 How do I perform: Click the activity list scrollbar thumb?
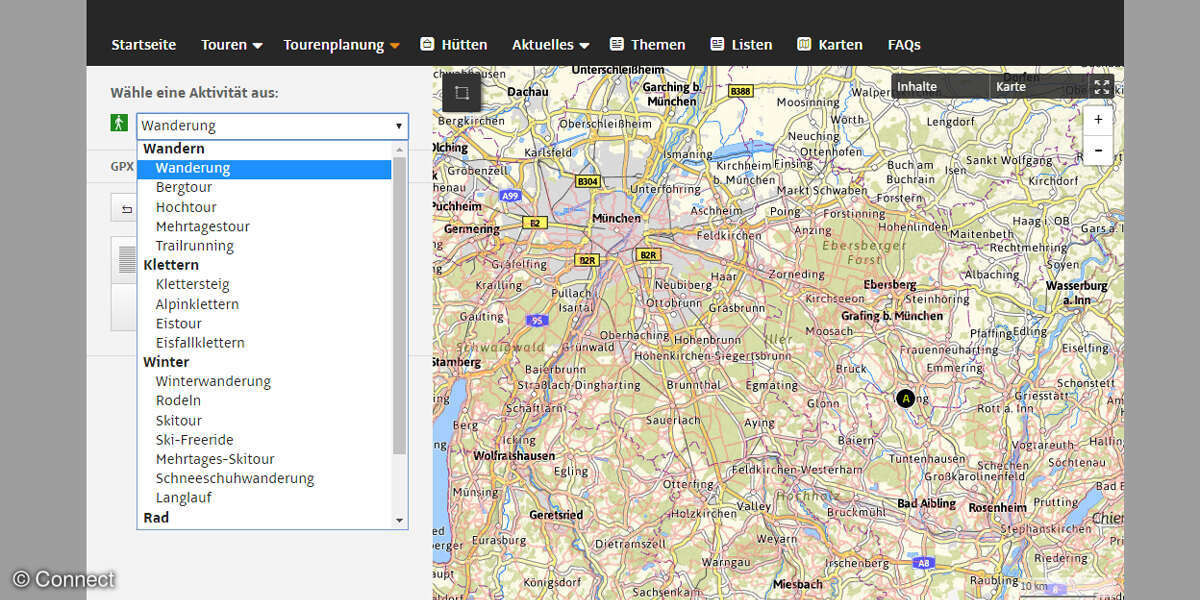point(400,305)
